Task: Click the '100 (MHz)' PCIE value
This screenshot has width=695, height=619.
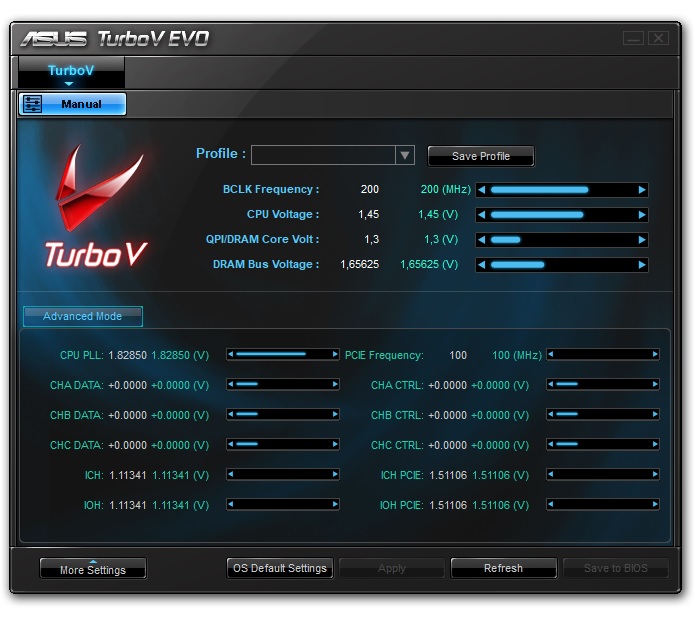Action: click(517, 355)
